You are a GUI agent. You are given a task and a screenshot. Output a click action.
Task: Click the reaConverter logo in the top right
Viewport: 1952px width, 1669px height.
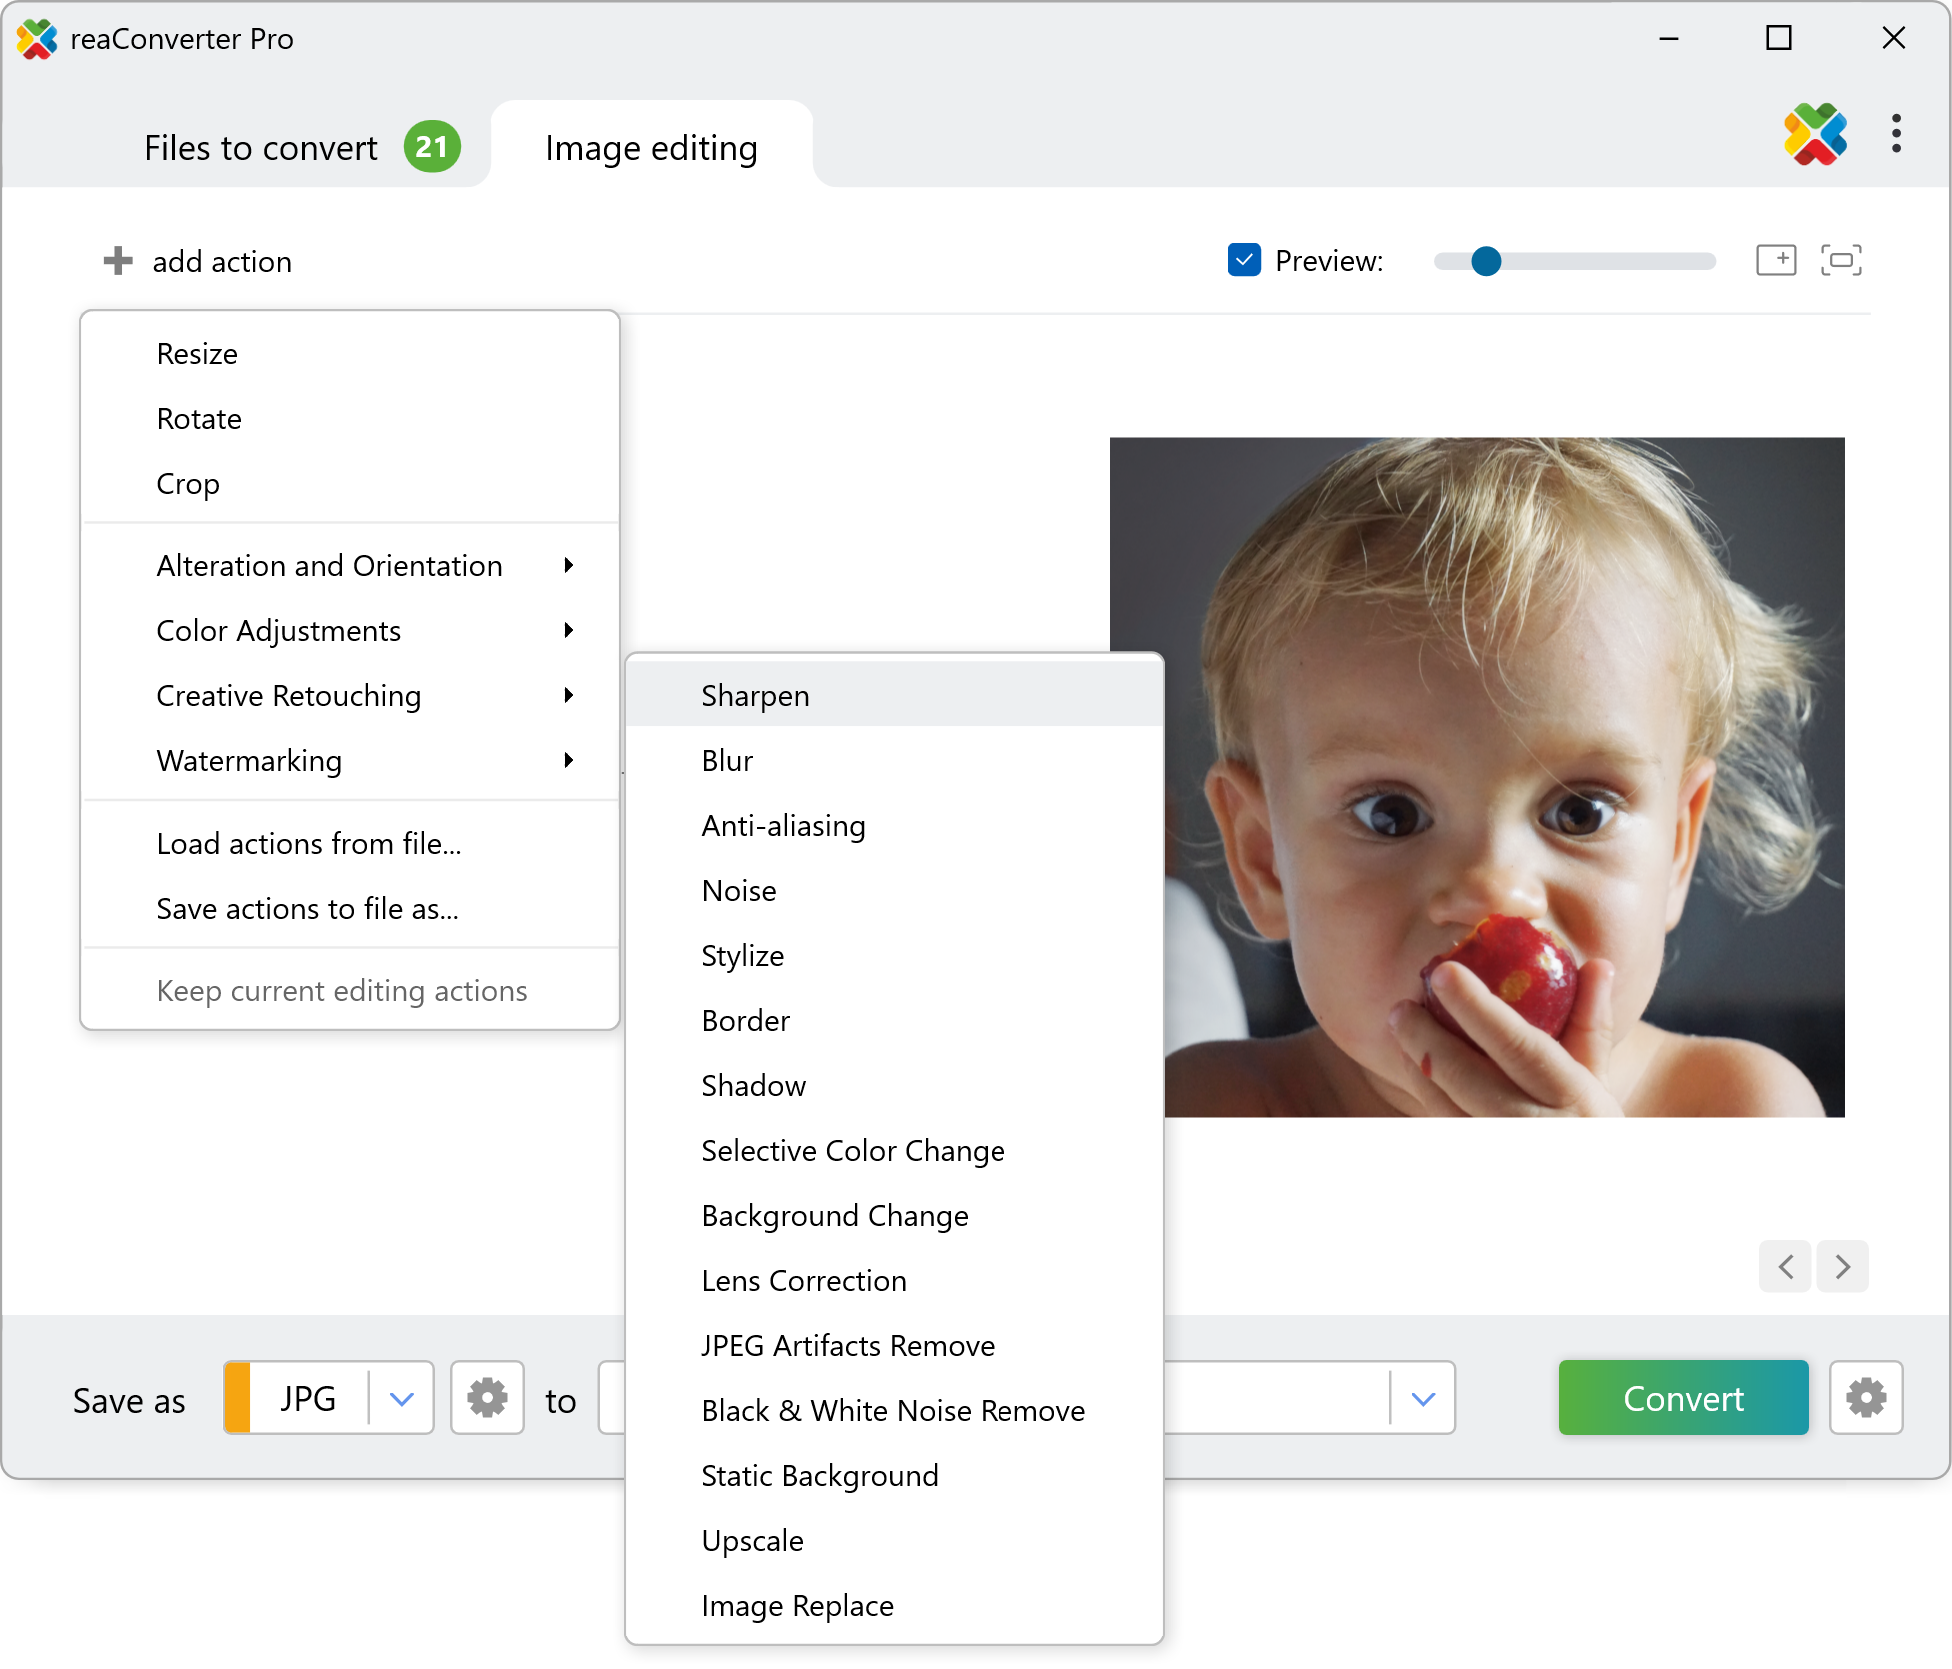(1815, 134)
